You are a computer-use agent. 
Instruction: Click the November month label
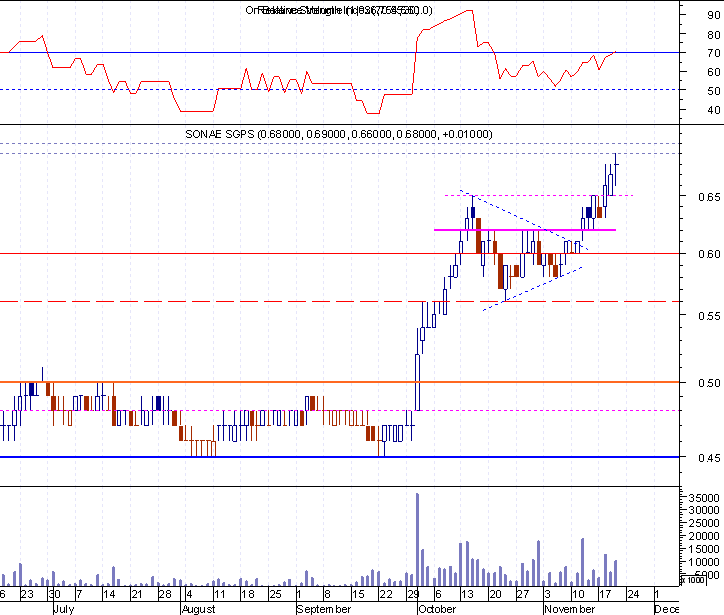(x=570, y=609)
